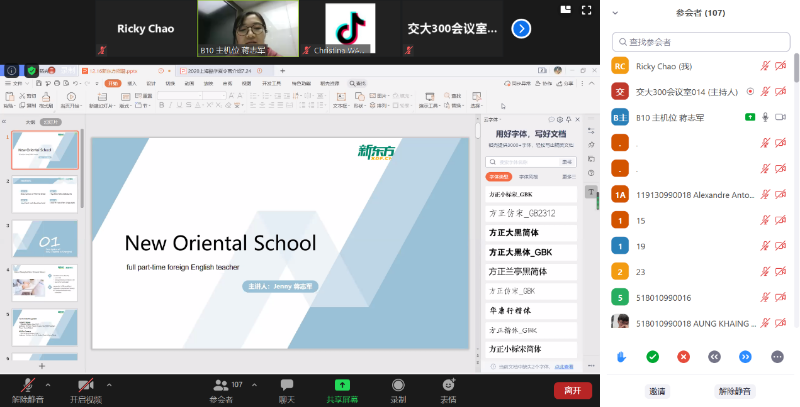Click the 邀请 invite button
The width and height of the screenshot is (800, 407).
tap(657, 392)
